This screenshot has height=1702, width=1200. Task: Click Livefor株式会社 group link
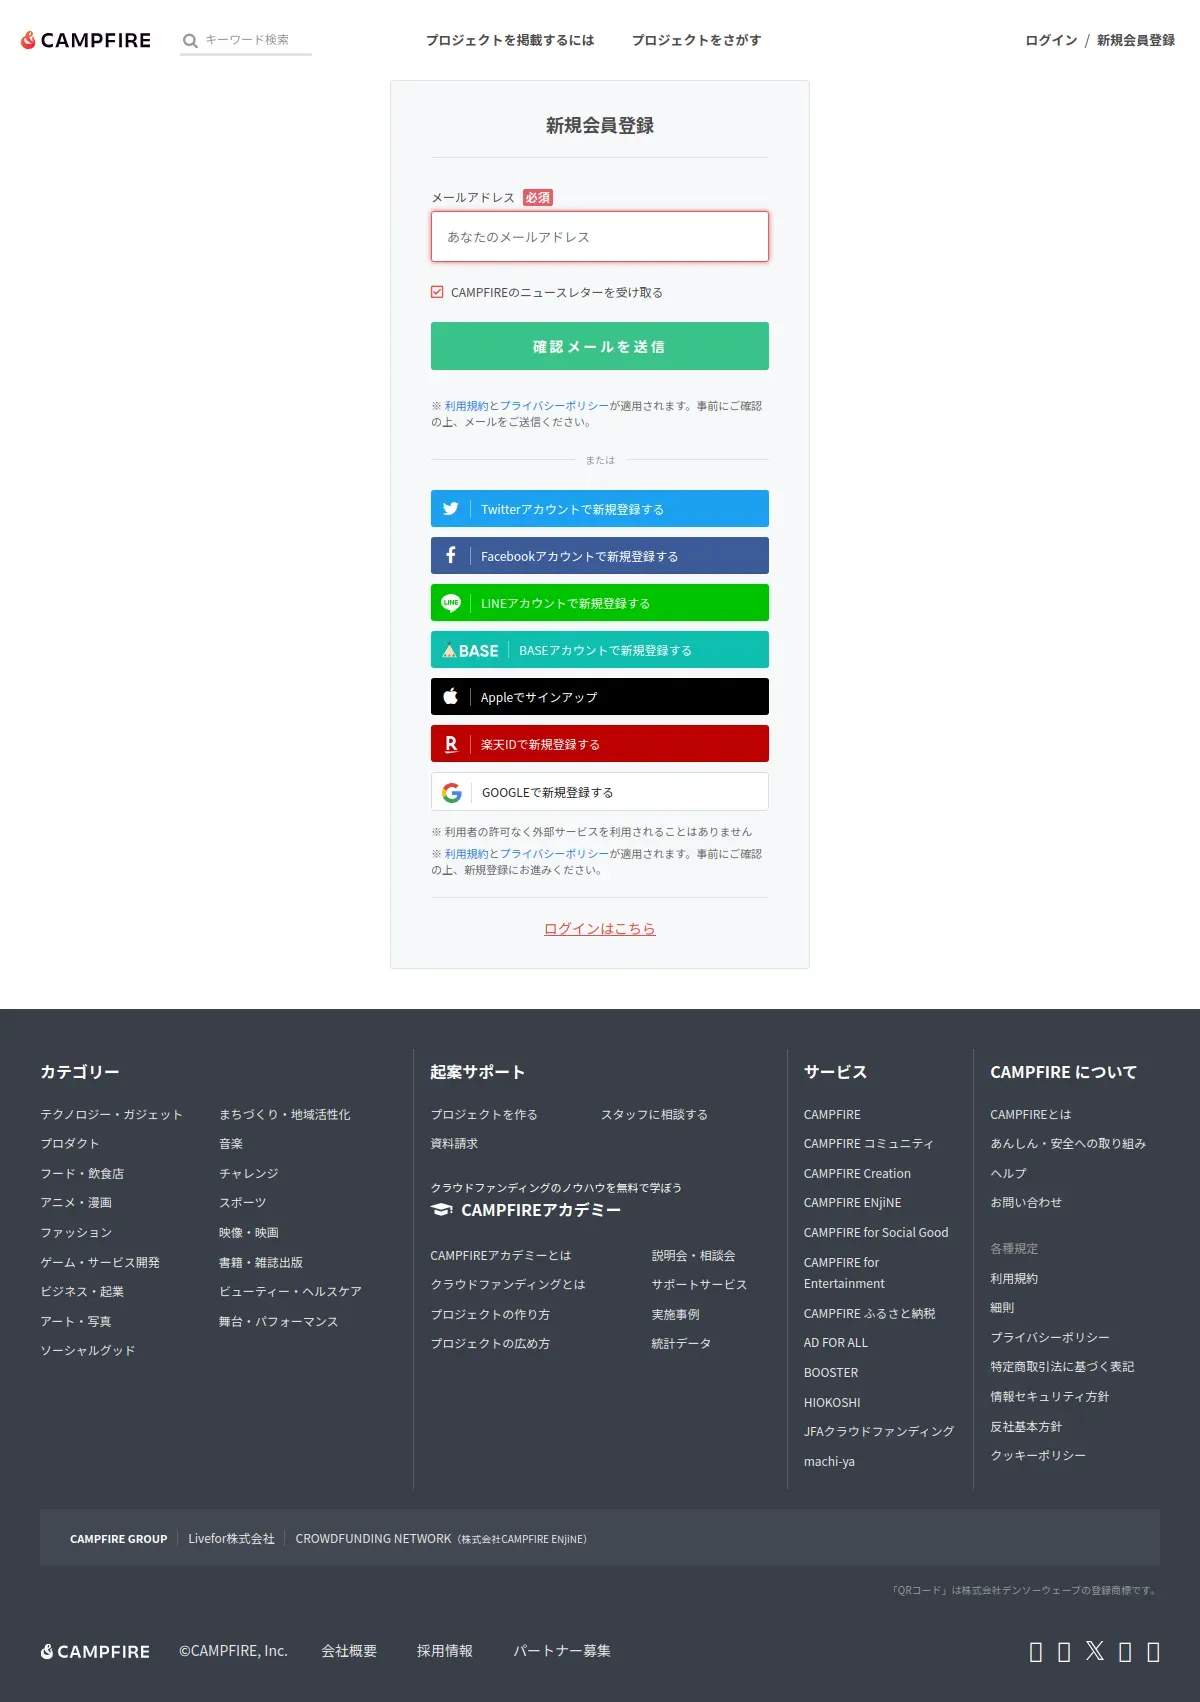[231, 1539]
